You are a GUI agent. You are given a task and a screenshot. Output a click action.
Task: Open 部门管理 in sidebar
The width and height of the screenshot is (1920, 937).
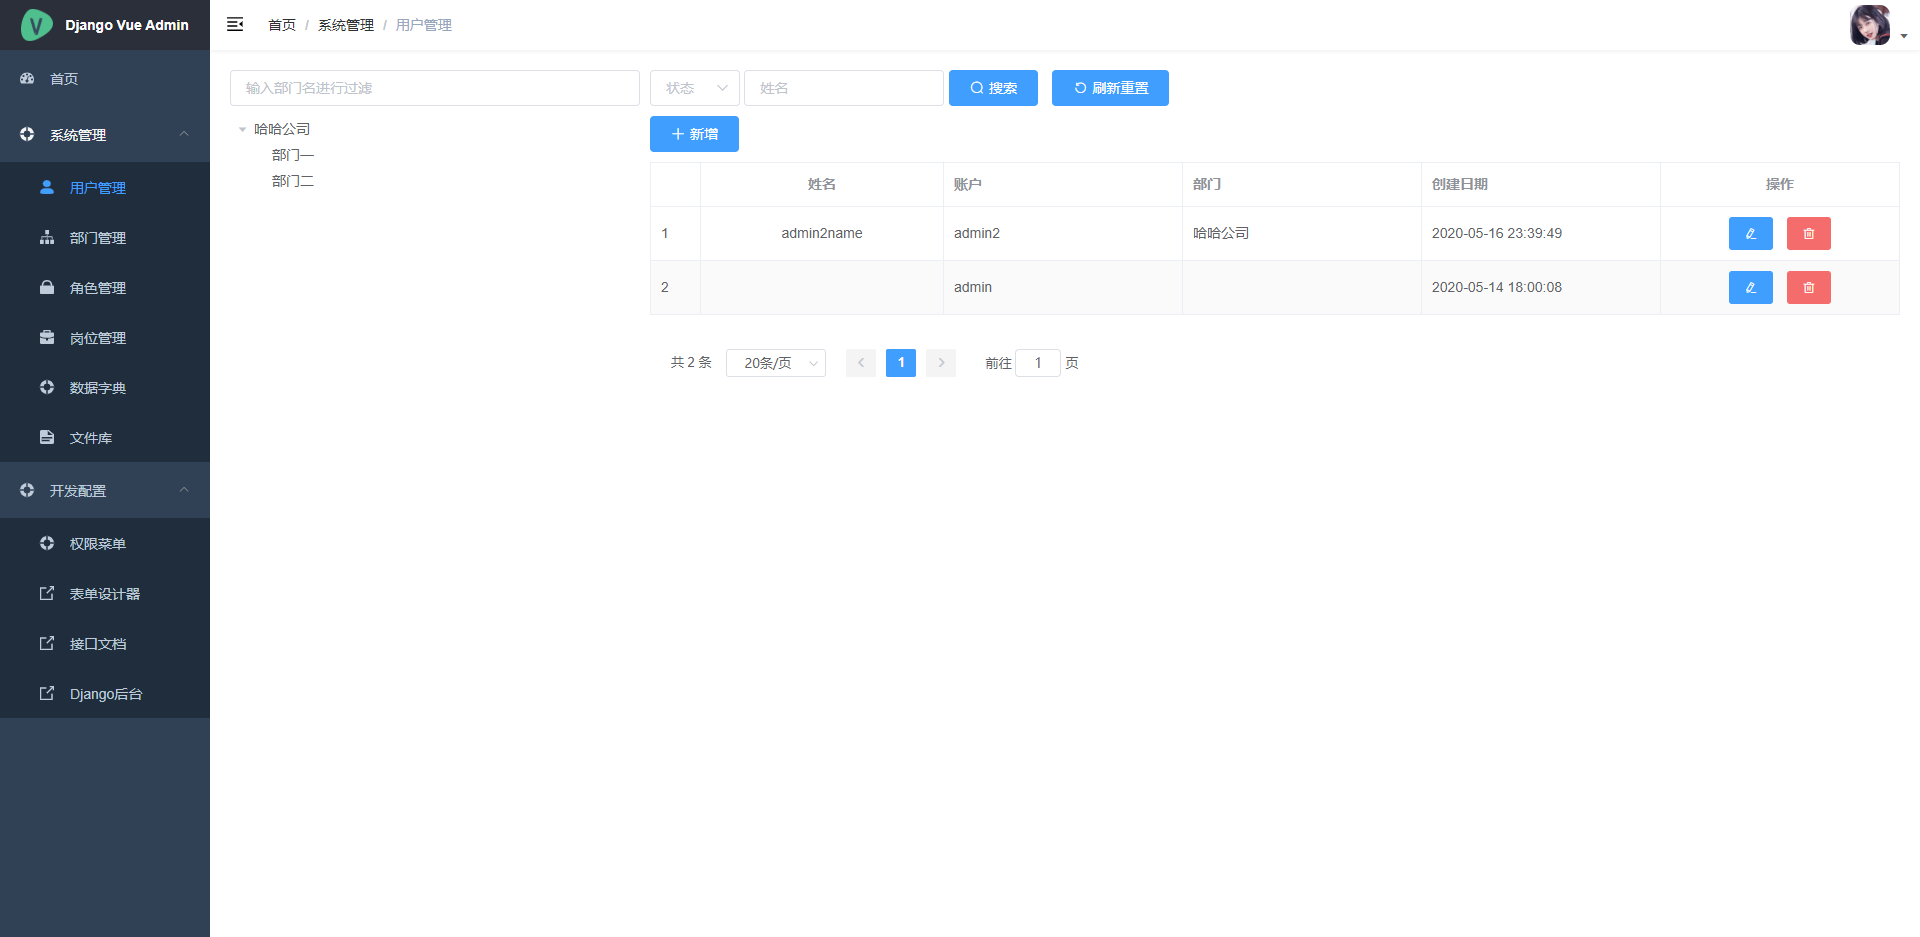coord(98,238)
